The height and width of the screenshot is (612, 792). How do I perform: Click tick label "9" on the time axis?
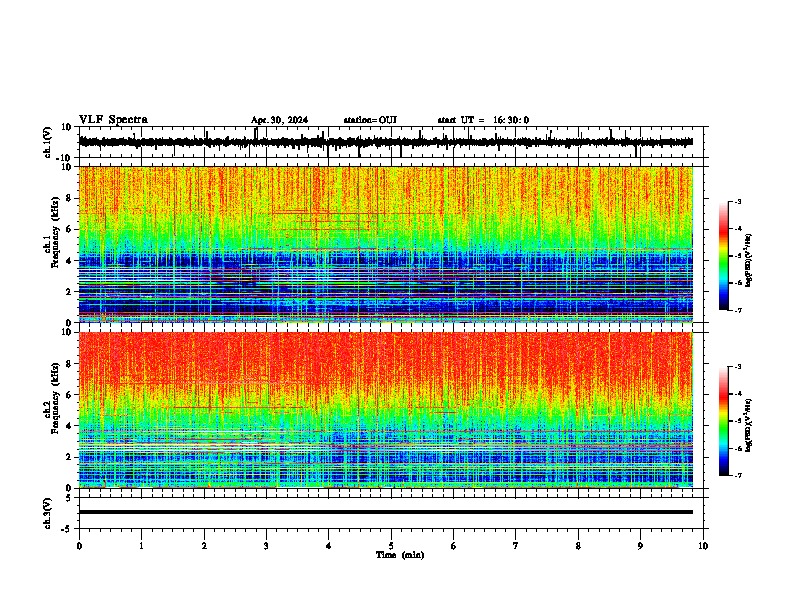pyautogui.click(x=640, y=546)
